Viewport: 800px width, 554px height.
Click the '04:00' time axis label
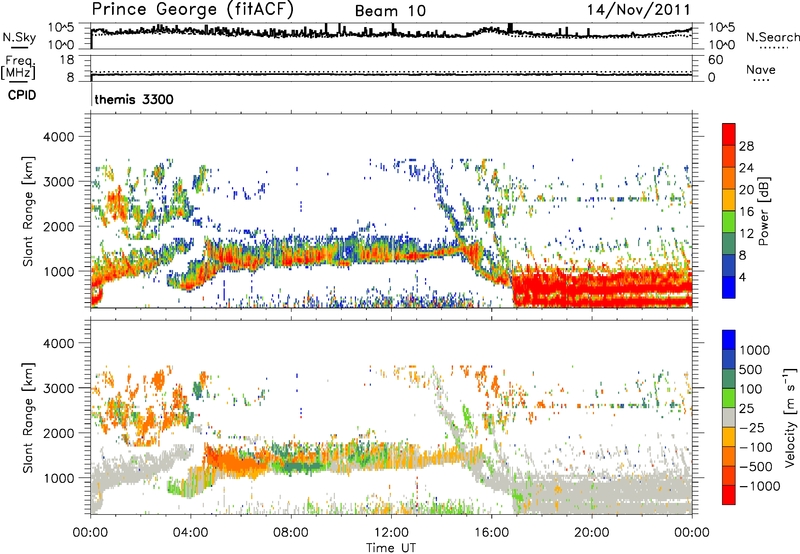coord(191,533)
